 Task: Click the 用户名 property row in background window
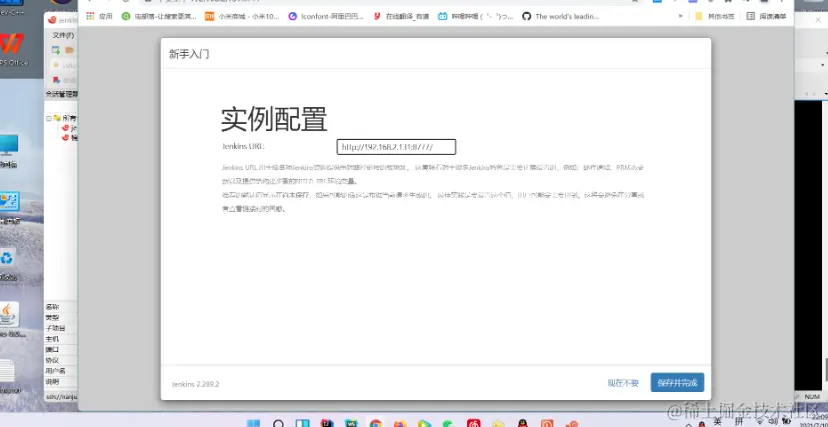pyautogui.click(x=61, y=371)
